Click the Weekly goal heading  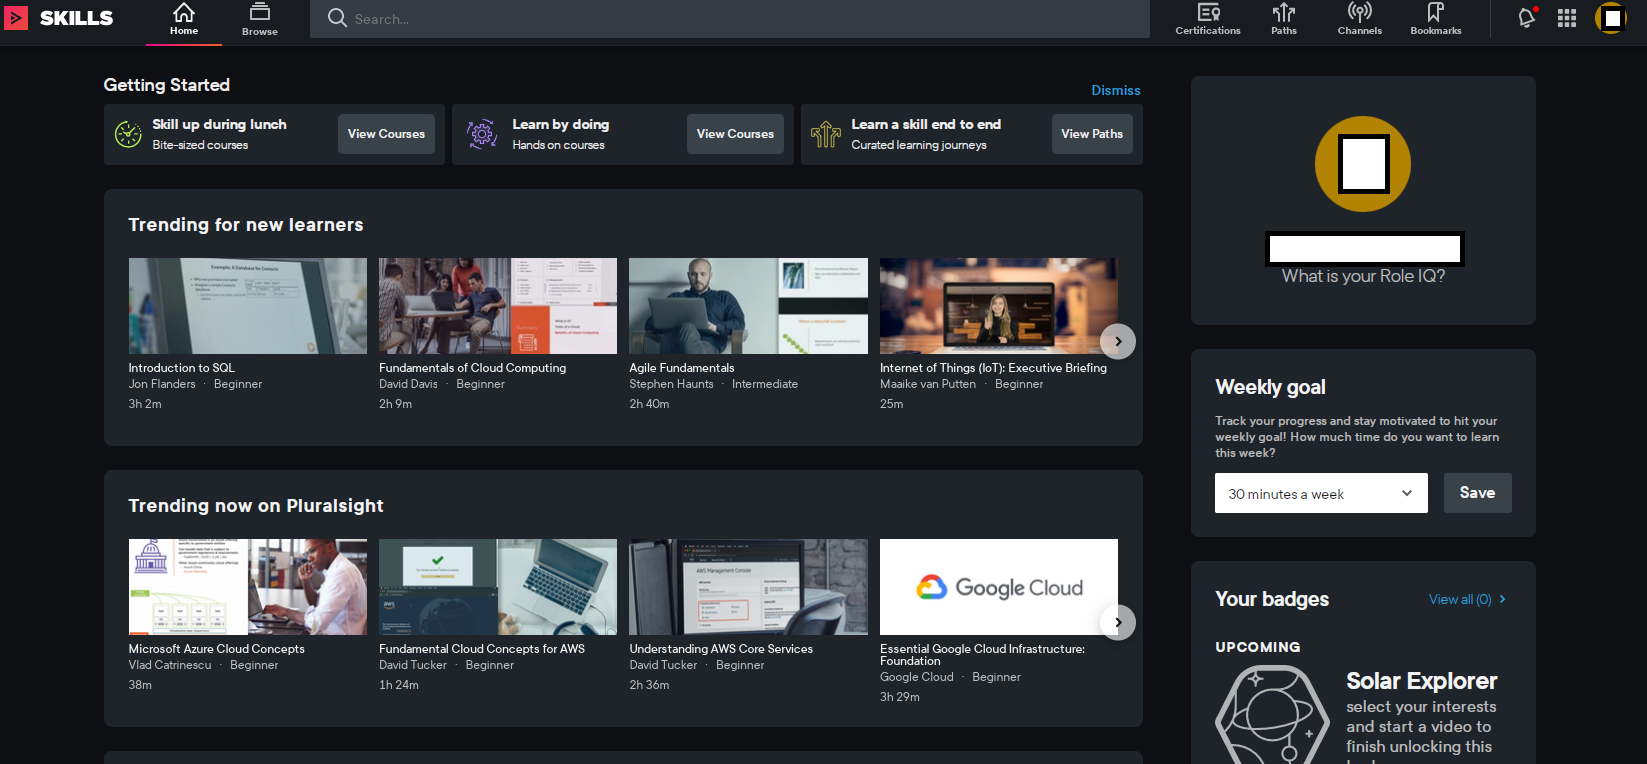click(x=1270, y=387)
